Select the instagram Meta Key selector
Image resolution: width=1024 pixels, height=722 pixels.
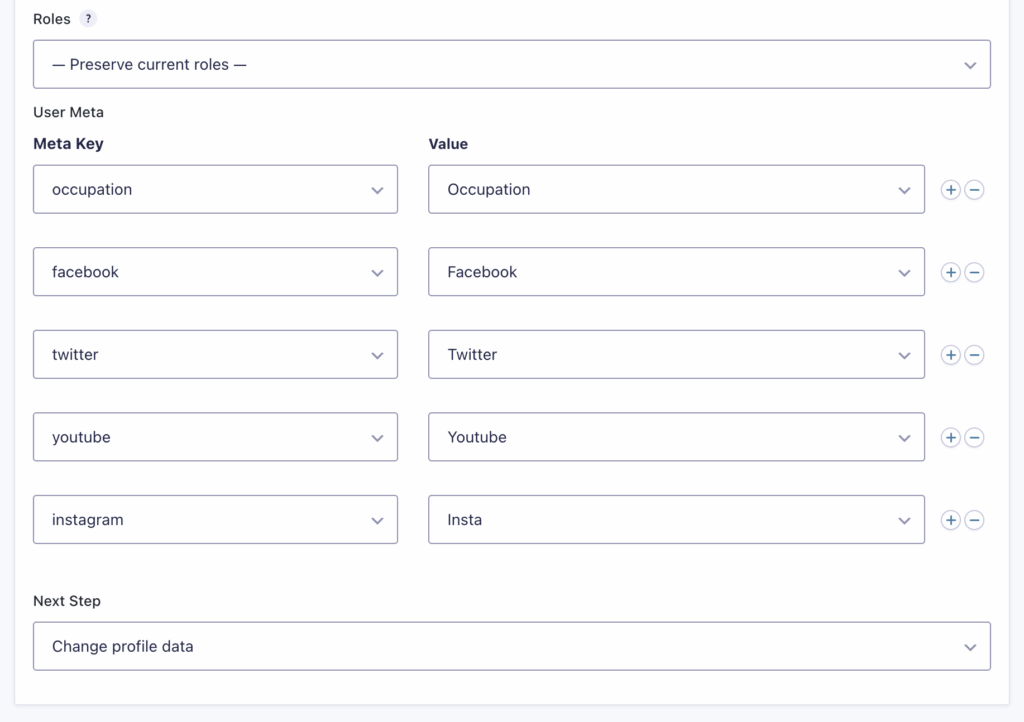click(x=215, y=519)
